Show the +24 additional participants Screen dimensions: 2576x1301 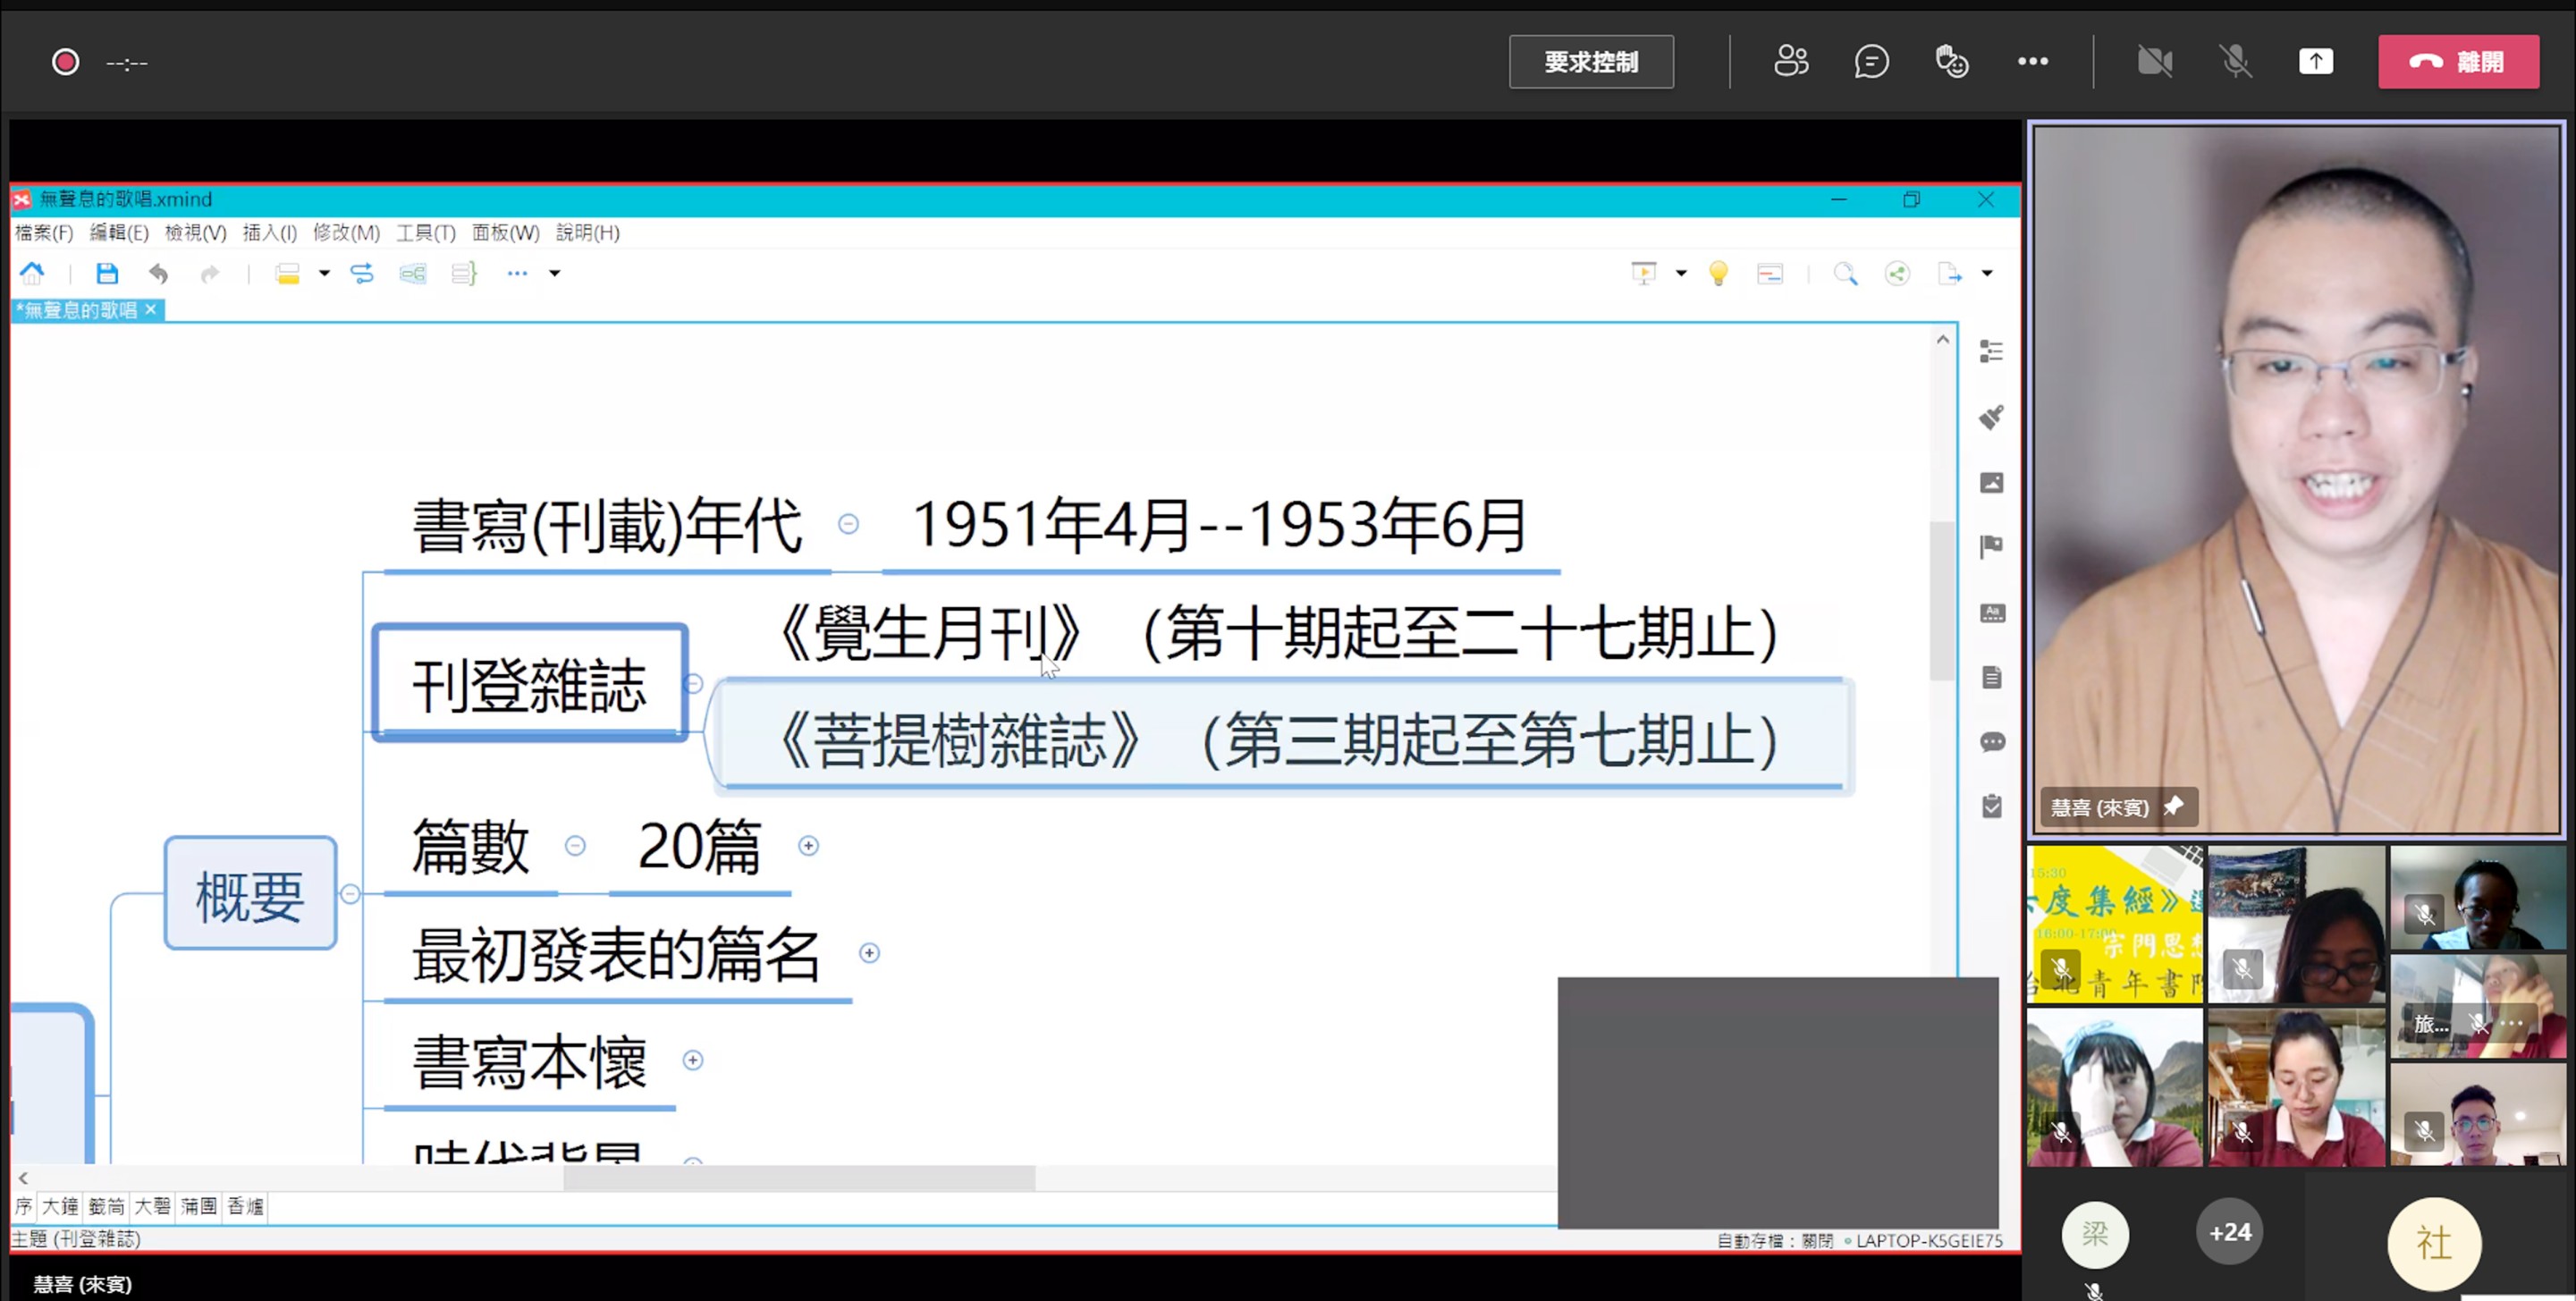(x=2230, y=1231)
